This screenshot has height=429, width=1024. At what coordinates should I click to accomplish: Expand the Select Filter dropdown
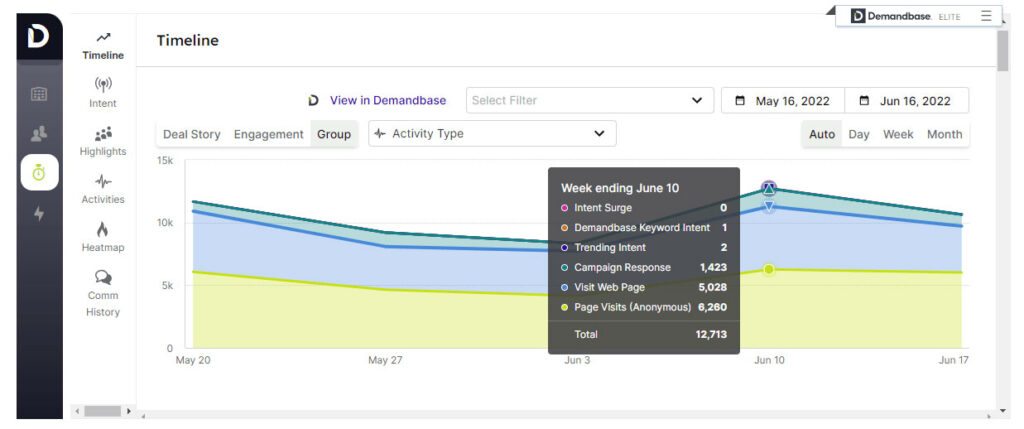(588, 100)
